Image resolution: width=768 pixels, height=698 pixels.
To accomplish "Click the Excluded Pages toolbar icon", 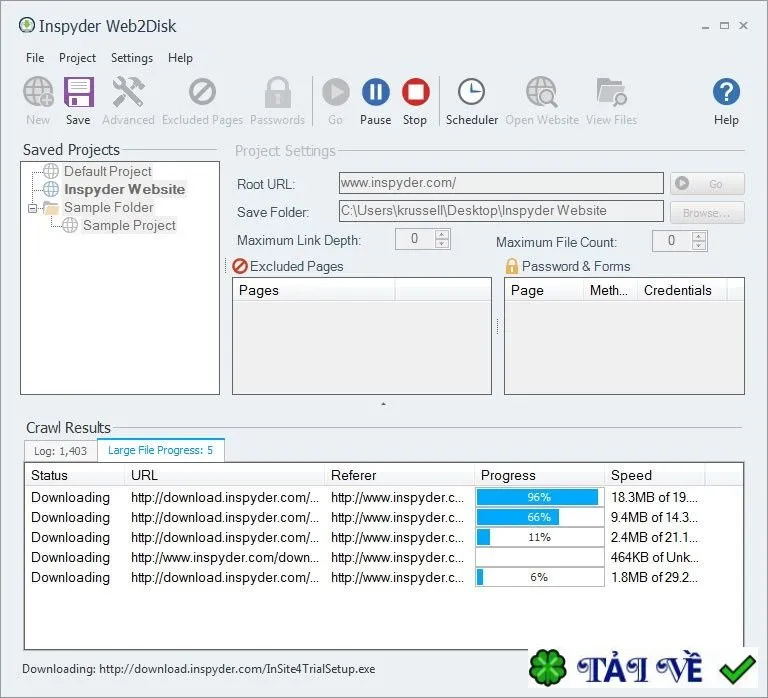I will point(202,92).
